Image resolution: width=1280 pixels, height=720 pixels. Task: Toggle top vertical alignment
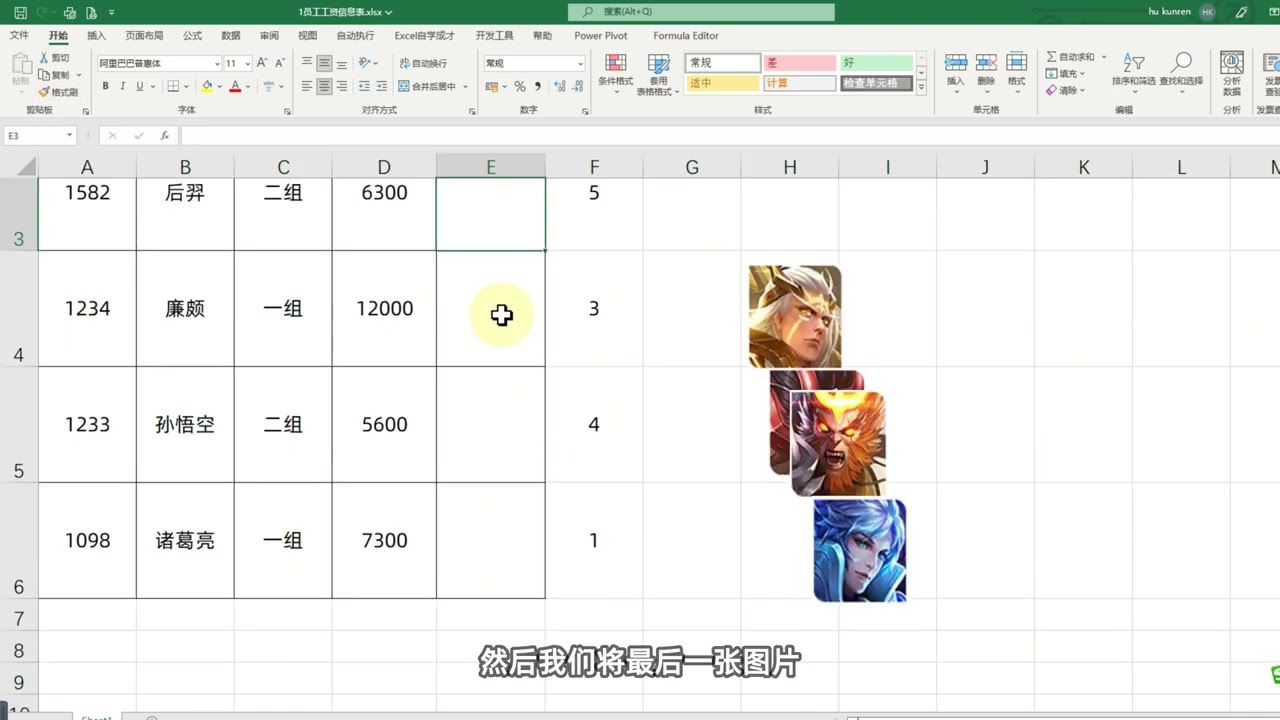pos(307,63)
